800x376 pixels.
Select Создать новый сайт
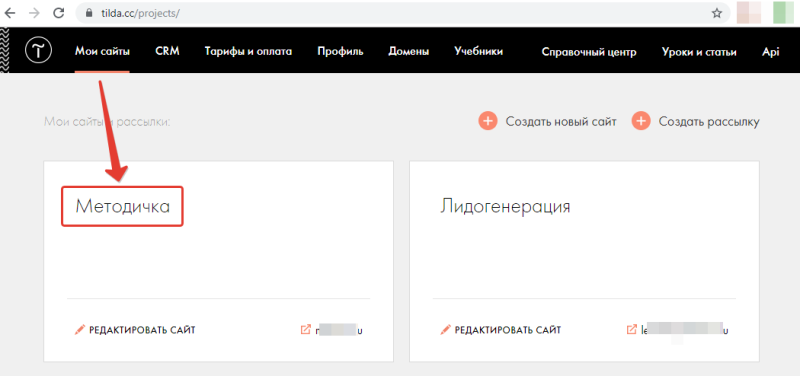coord(561,122)
